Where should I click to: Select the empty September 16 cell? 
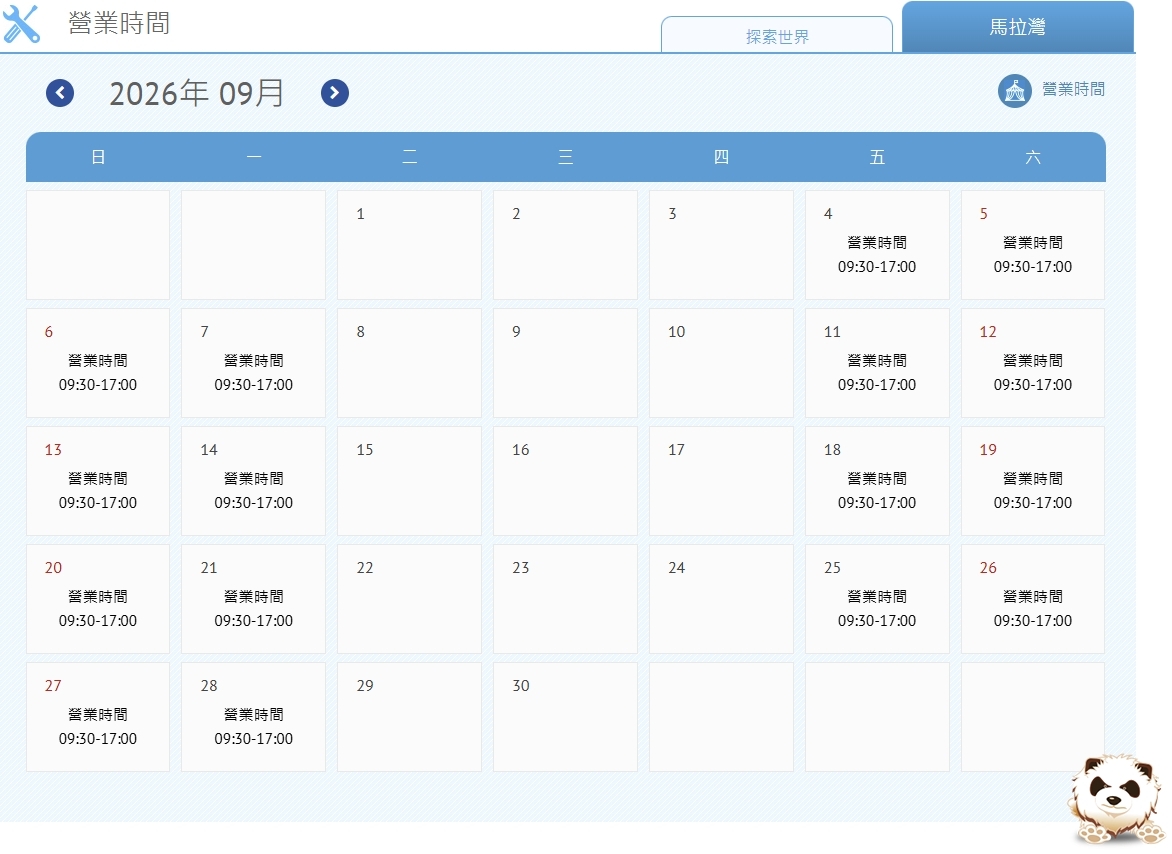[565, 481]
